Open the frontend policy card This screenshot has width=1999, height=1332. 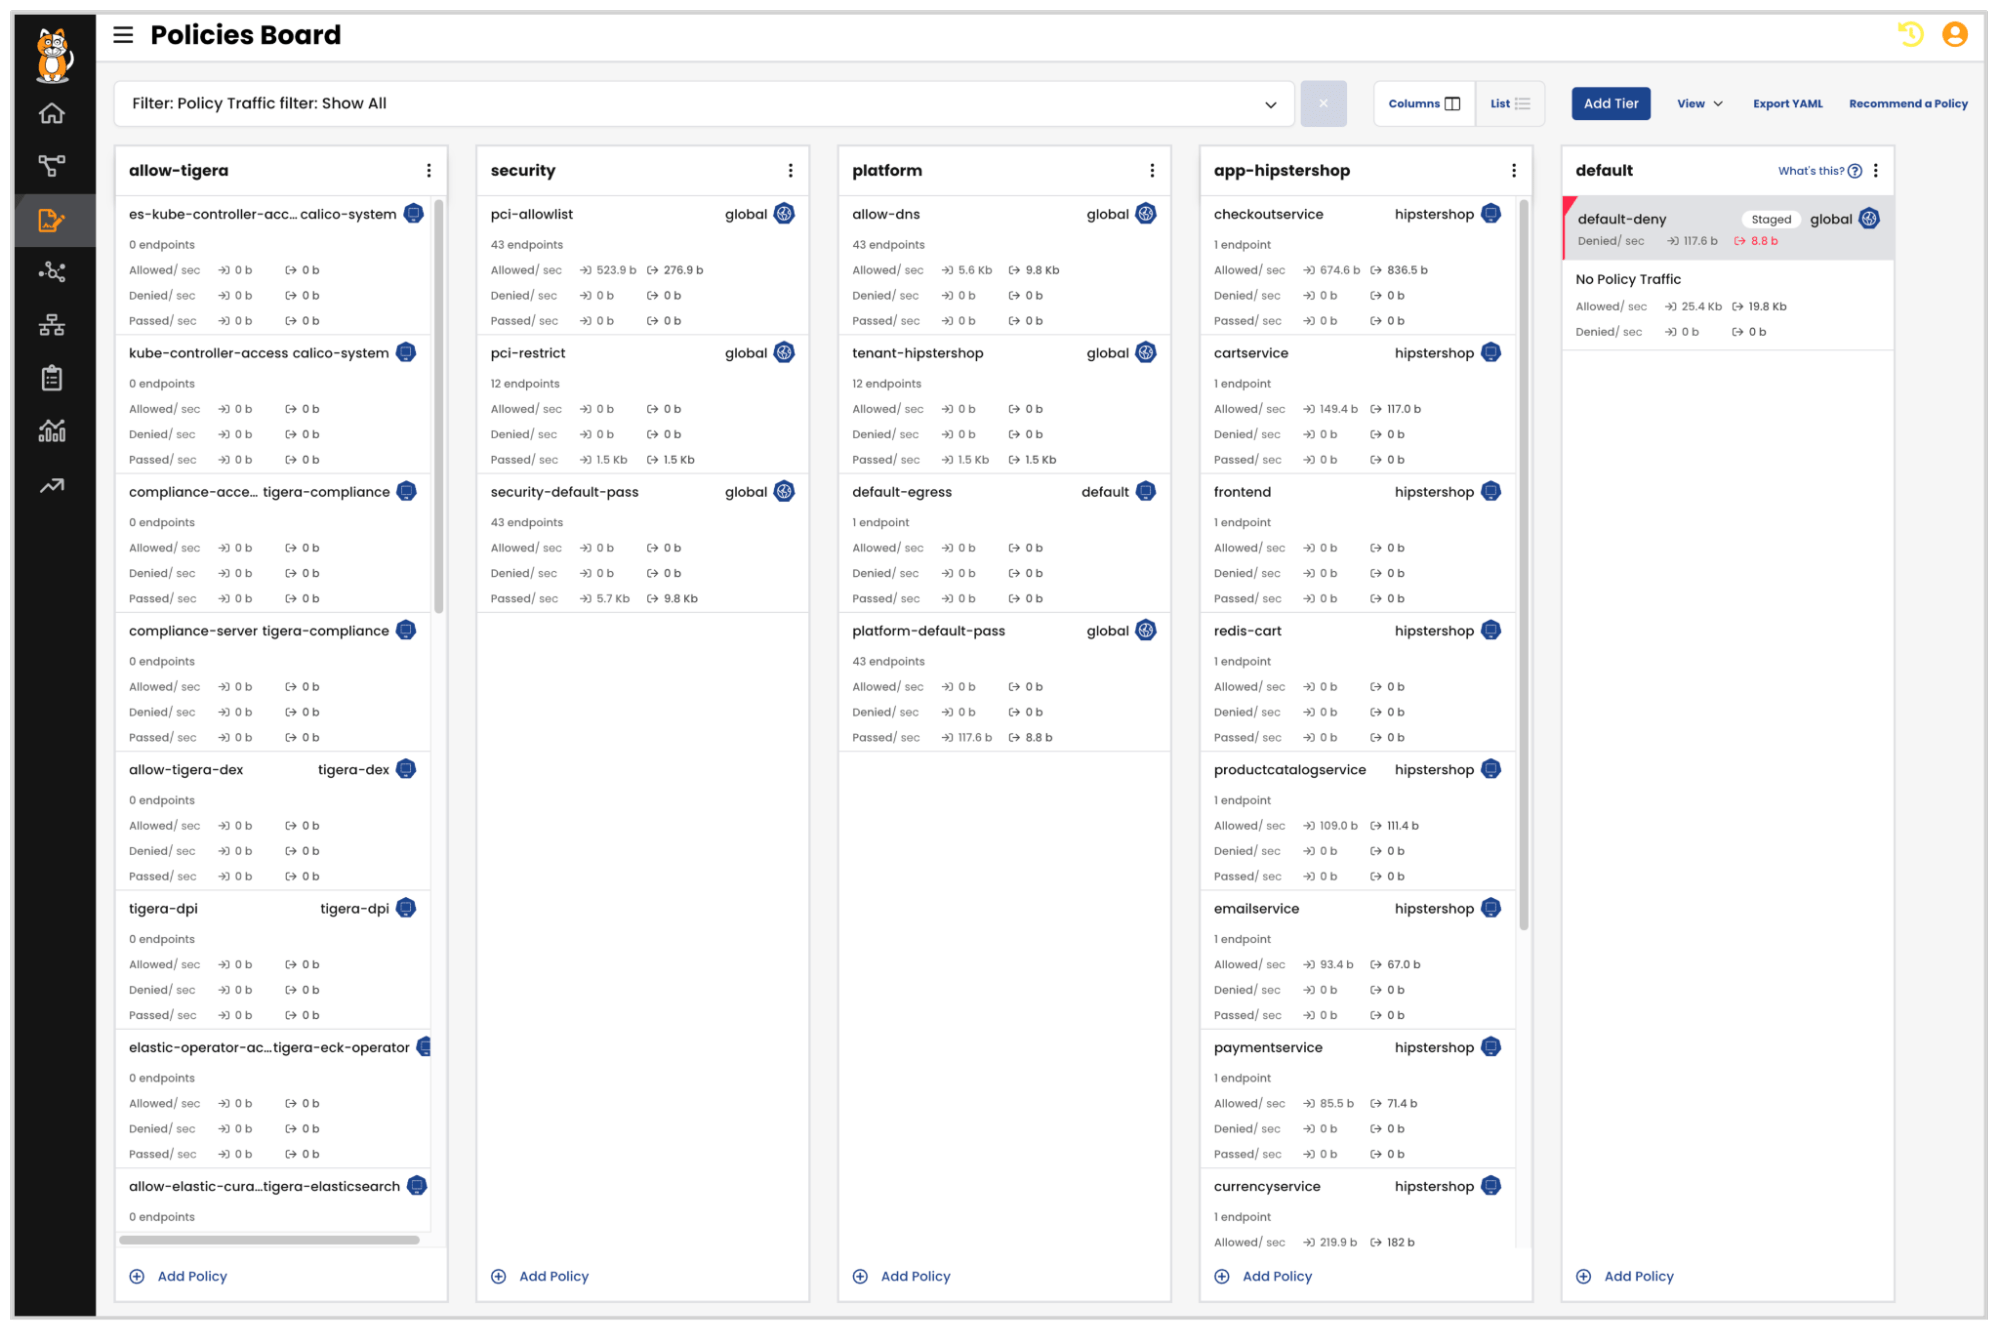[1358, 544]
